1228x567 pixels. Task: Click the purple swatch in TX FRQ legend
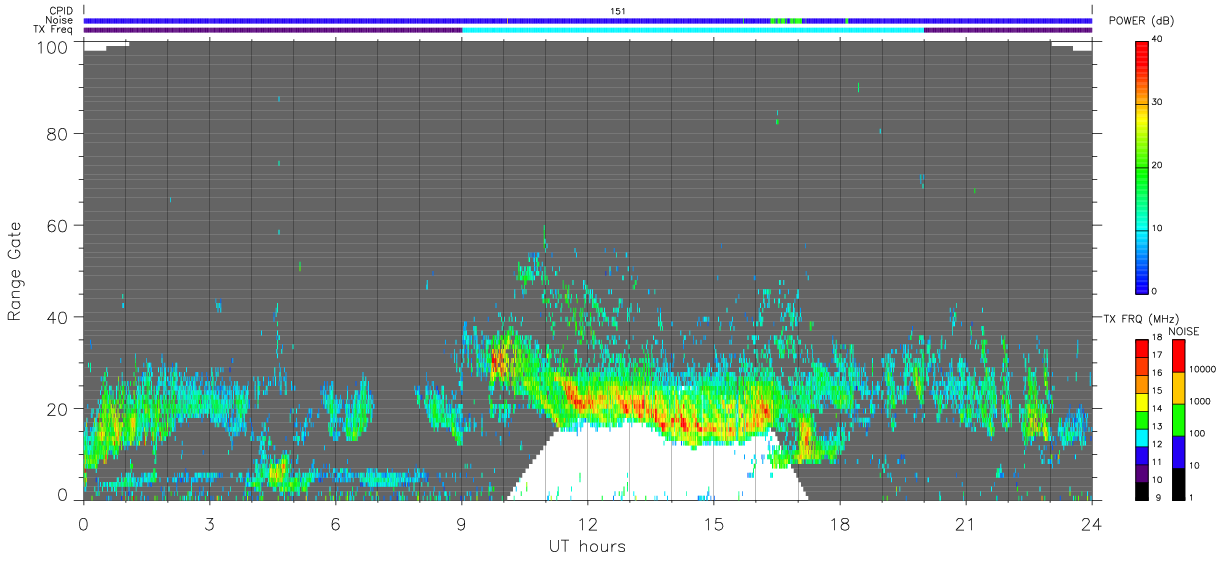coord(1142,474)
